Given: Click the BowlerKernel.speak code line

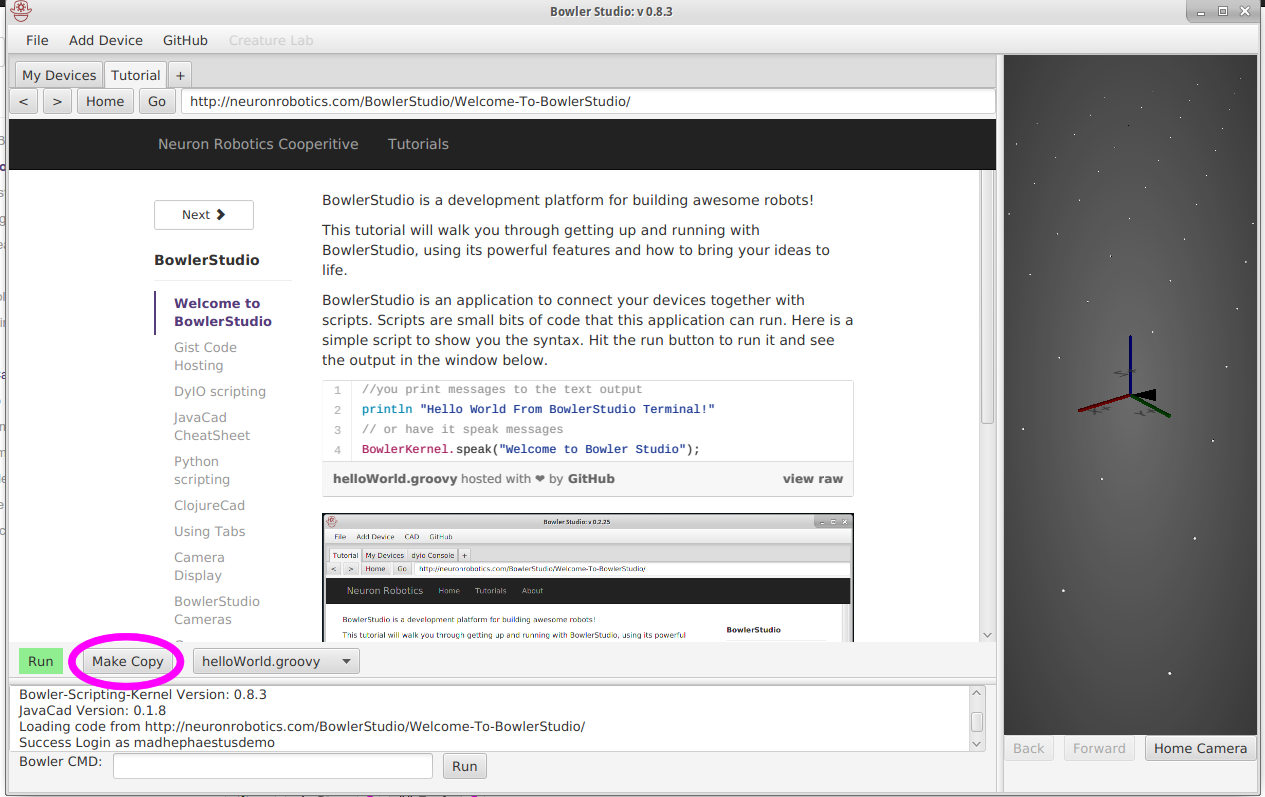Looking at the screenshot, I should [x=531, y=449].
